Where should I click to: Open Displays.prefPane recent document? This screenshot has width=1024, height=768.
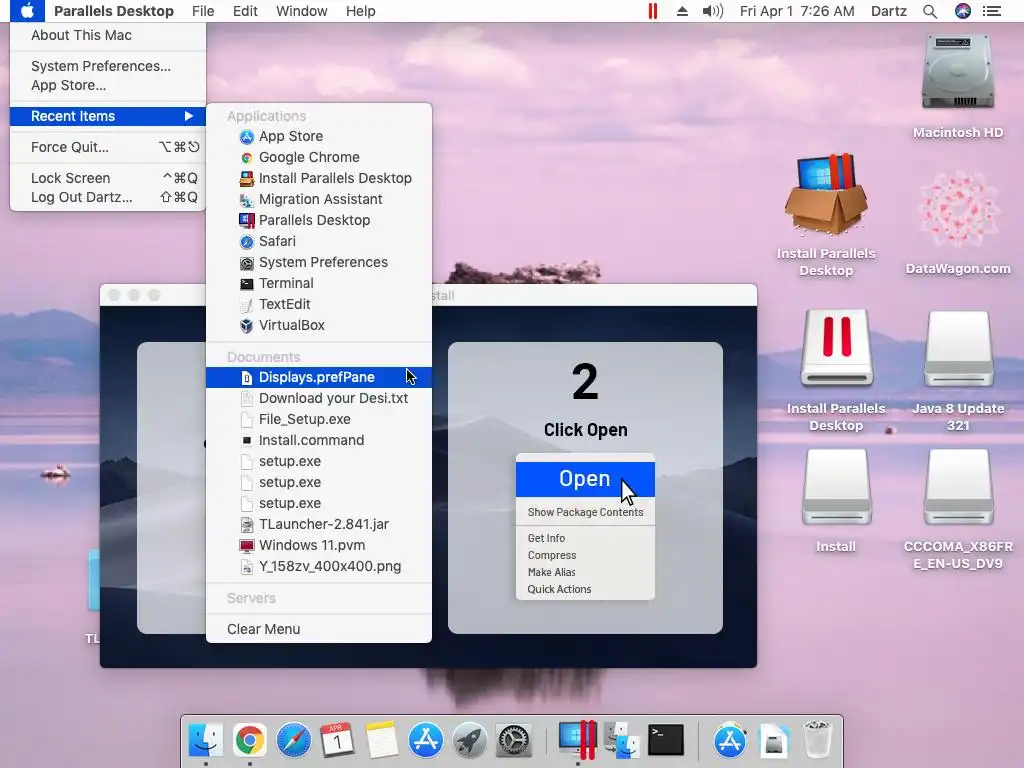(x=319, y=377)
